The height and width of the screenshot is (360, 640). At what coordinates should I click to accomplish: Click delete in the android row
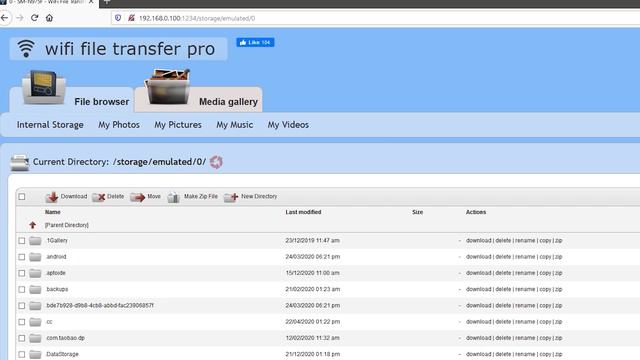point(503,257)
